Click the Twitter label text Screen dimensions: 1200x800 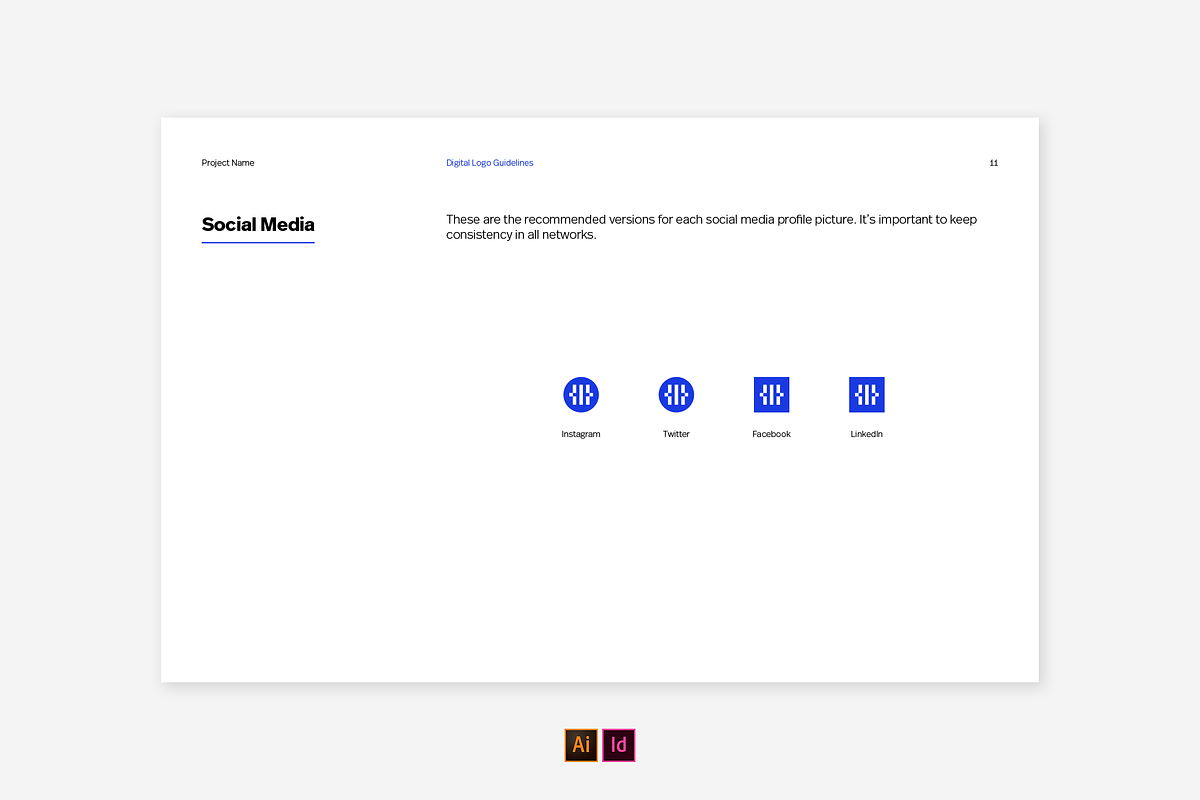click(676, 434)
